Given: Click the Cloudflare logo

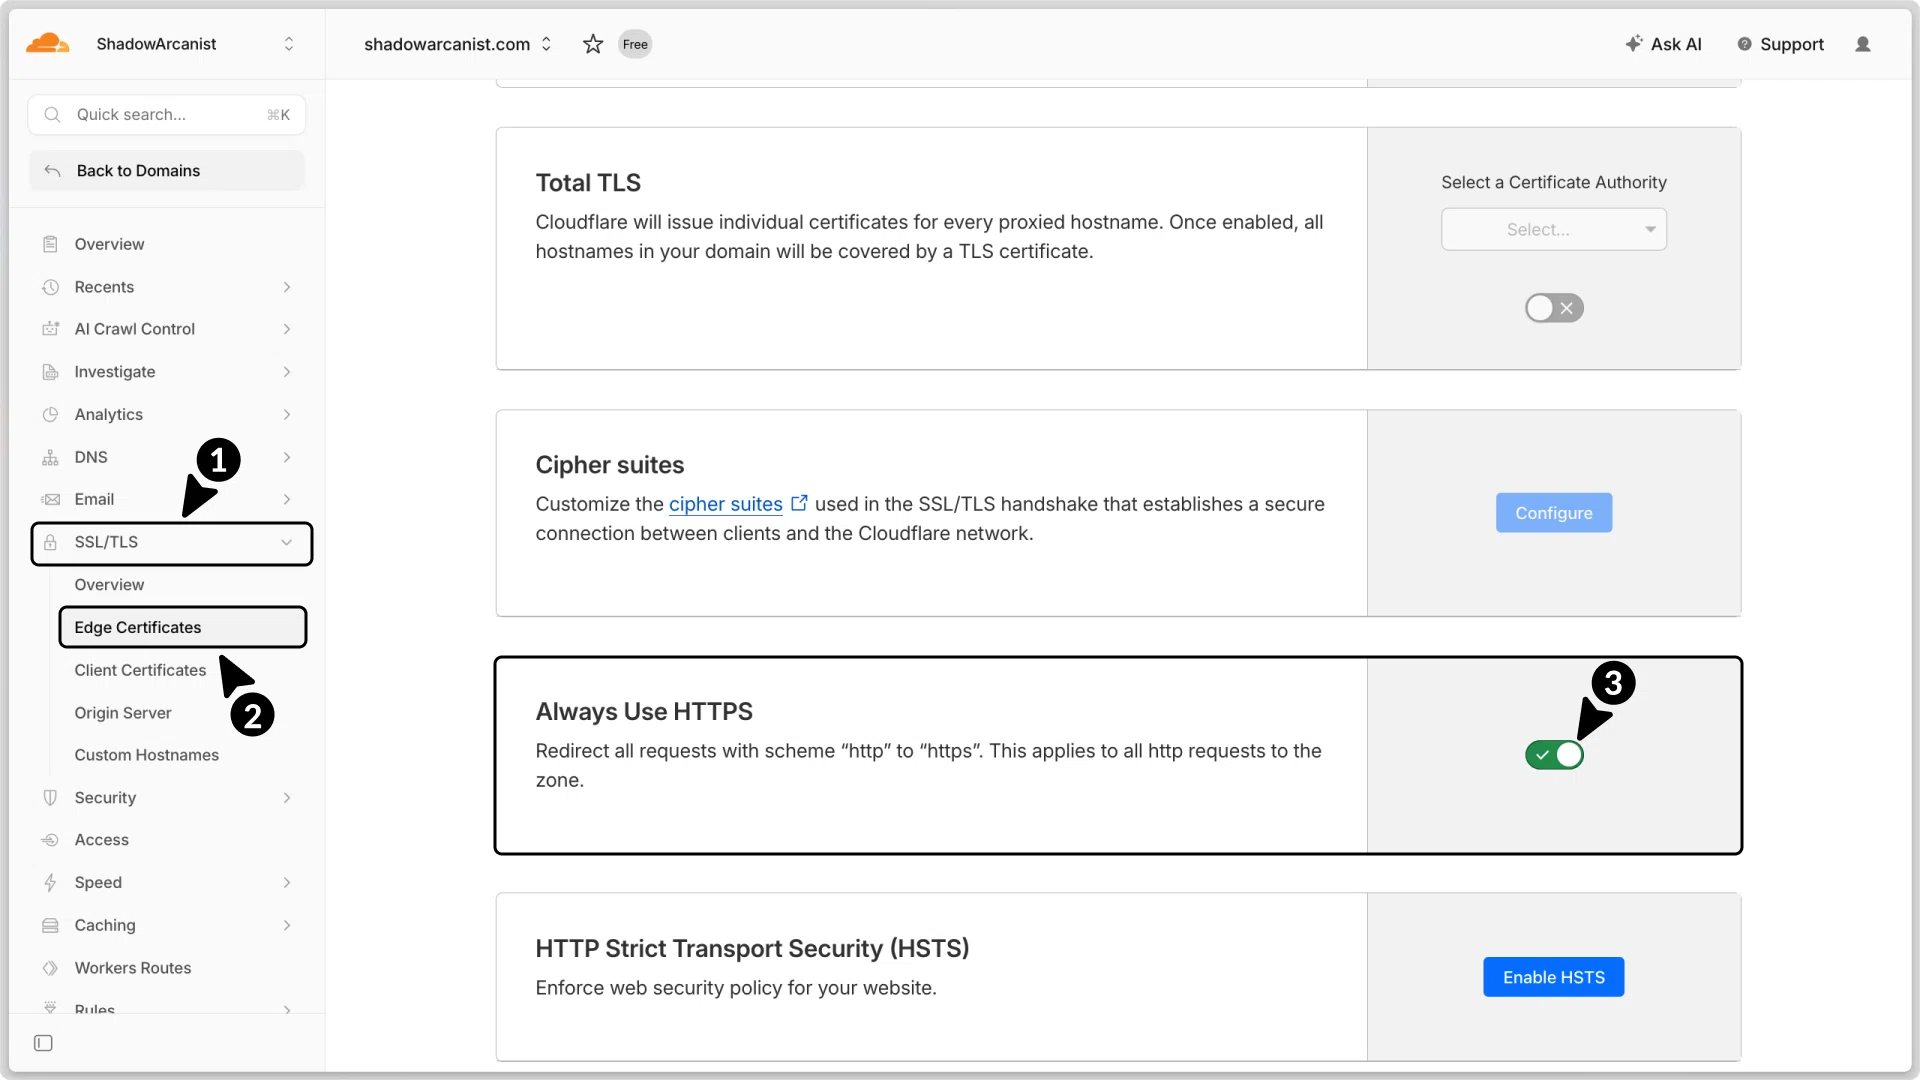Looking at the screenshot, I should [x=47, y=43].
